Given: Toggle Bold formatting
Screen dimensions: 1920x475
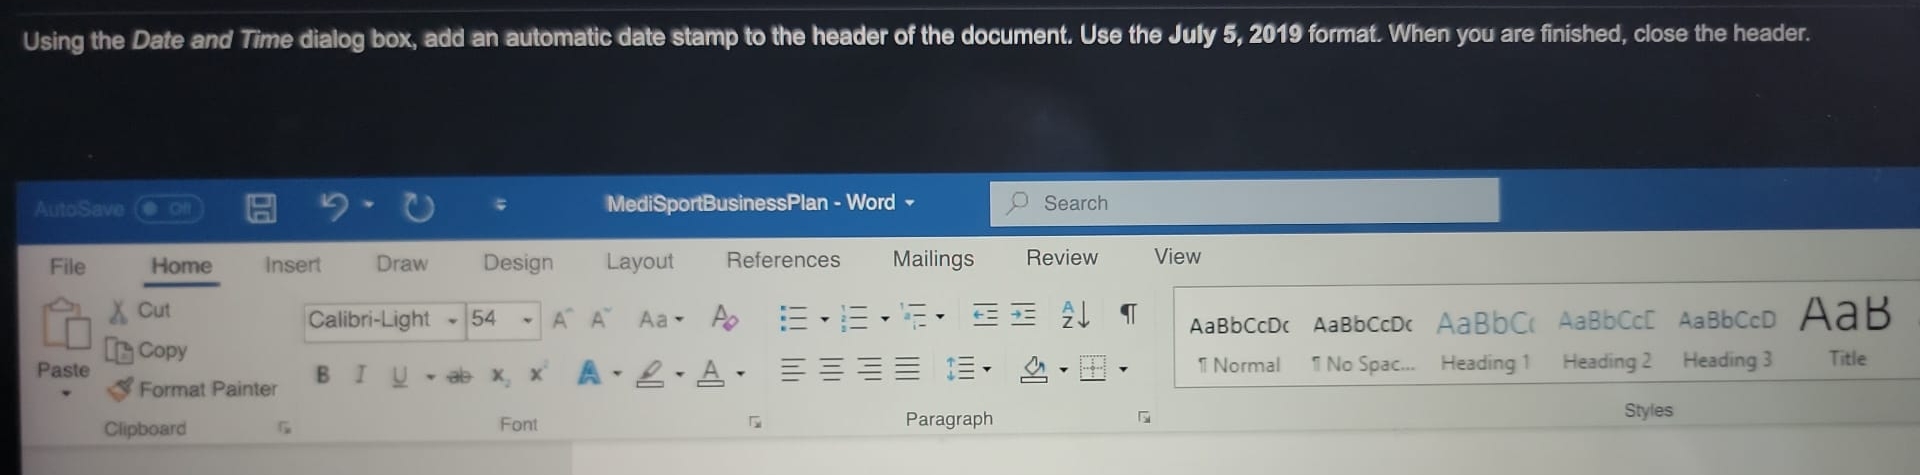Looking at the screenshot, I should tap(322, 374).
